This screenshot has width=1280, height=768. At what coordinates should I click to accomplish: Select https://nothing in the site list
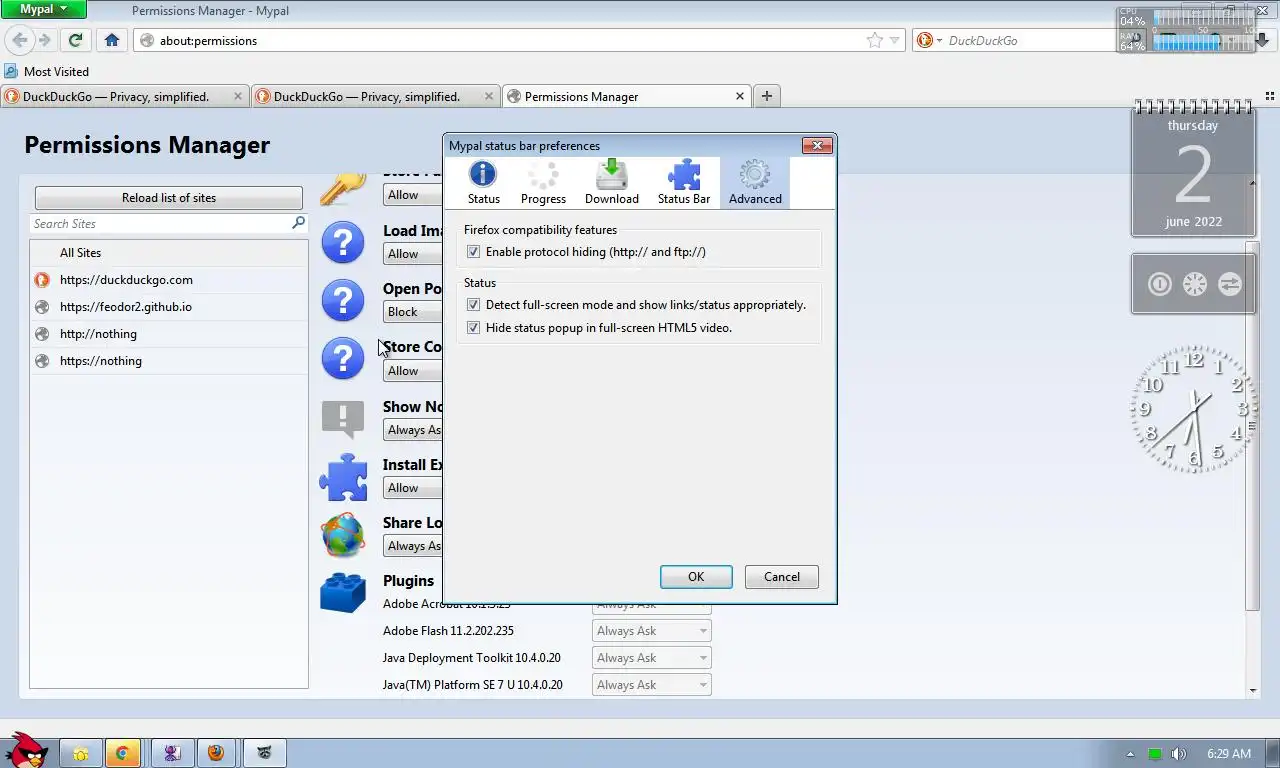tap(169, 361)
